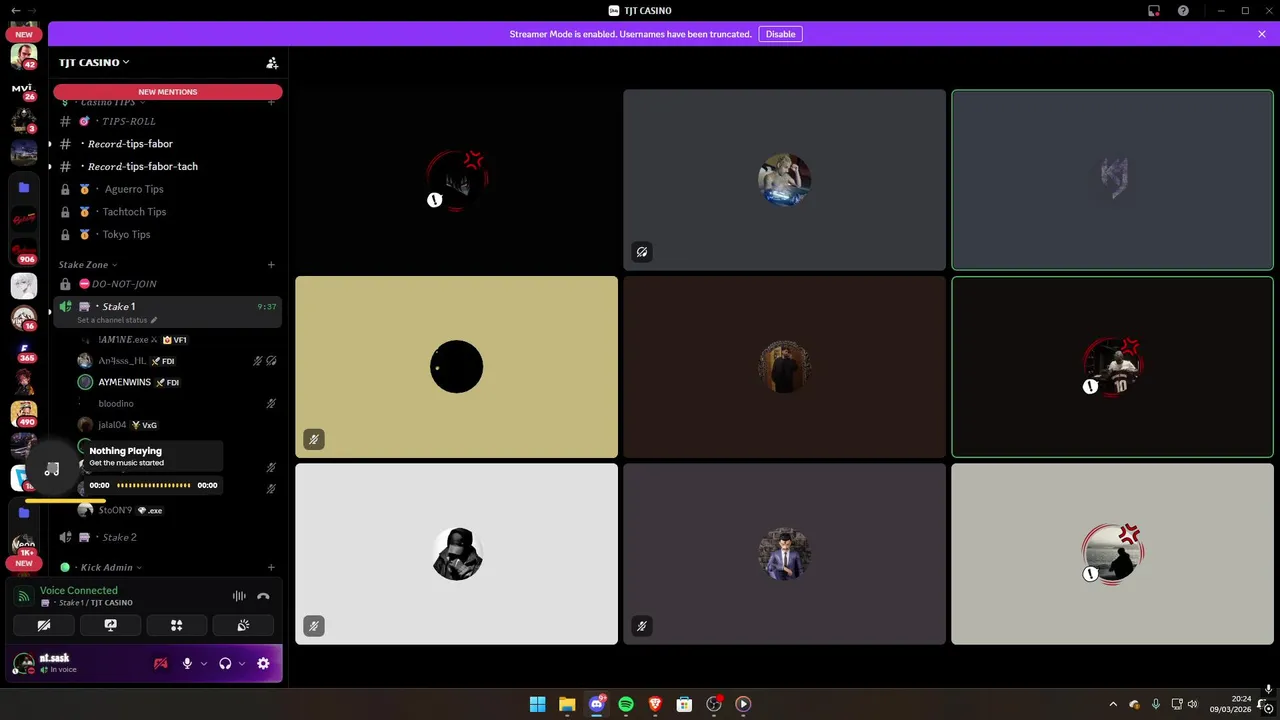The width and height of the screenshot is (1280, 720).
Task: Click the music note overlay button
Action: (x=52, y=469)
